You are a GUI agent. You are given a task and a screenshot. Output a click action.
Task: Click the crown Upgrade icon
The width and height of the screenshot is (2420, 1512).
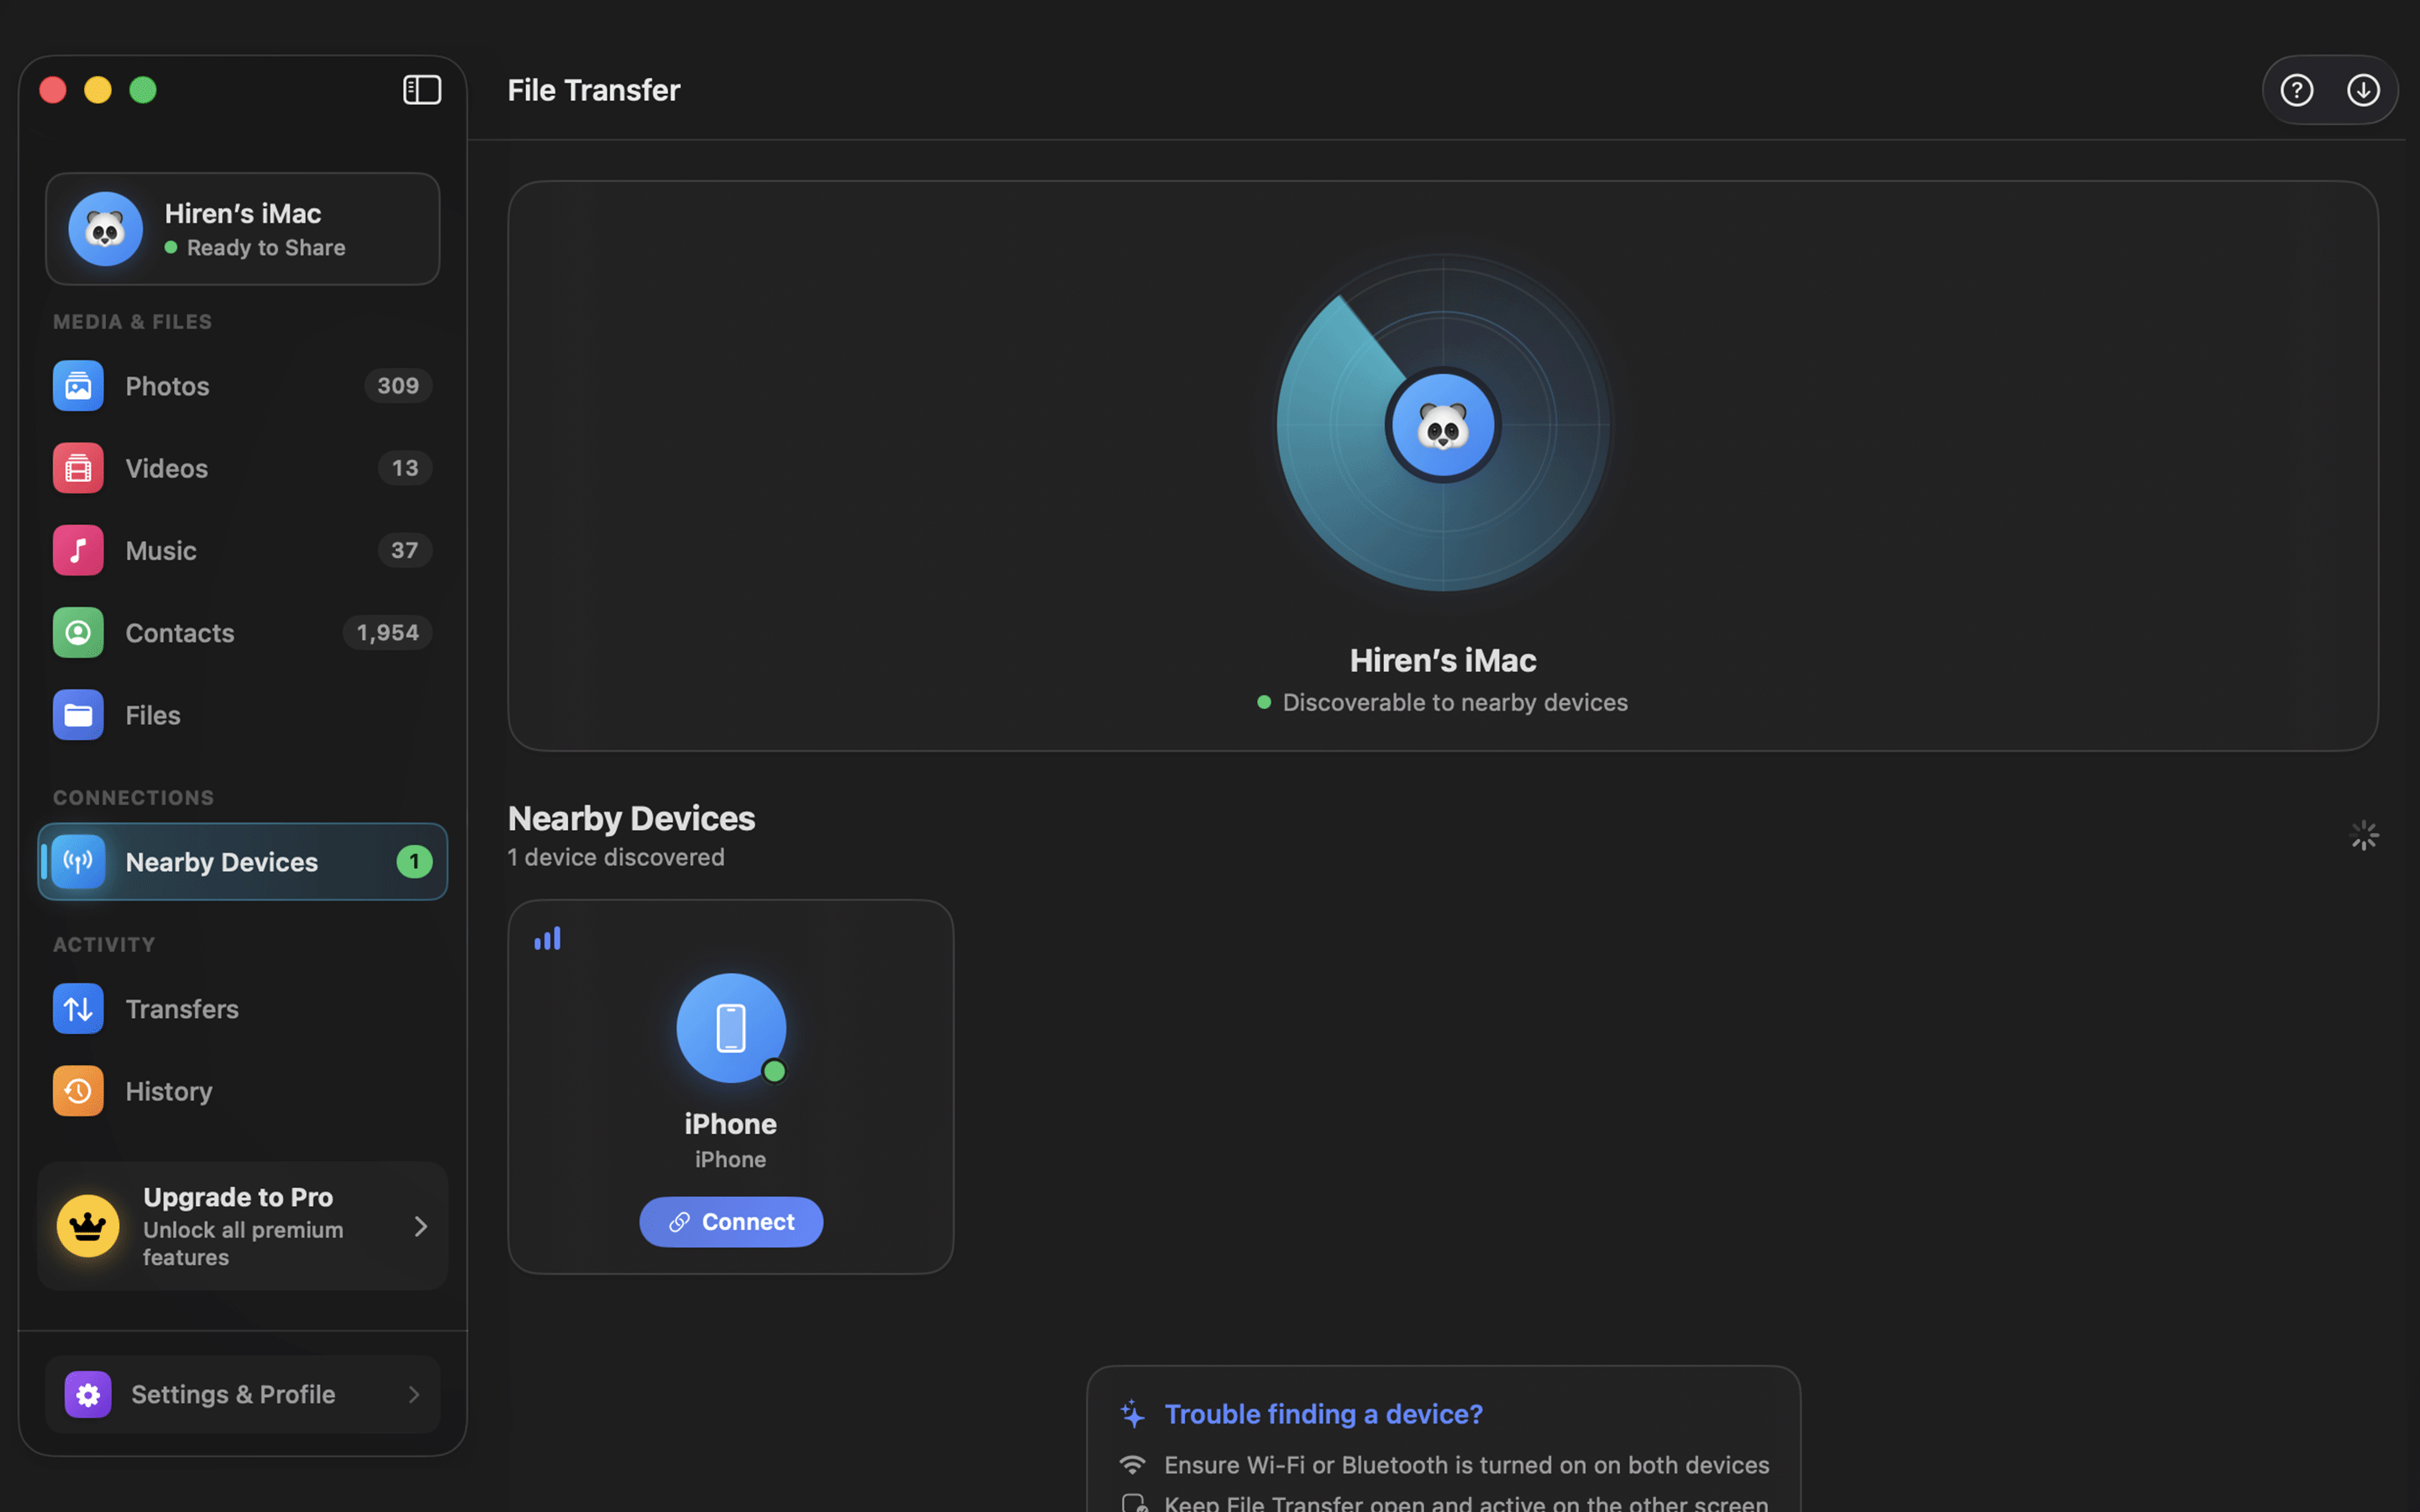pos(88,1226)
